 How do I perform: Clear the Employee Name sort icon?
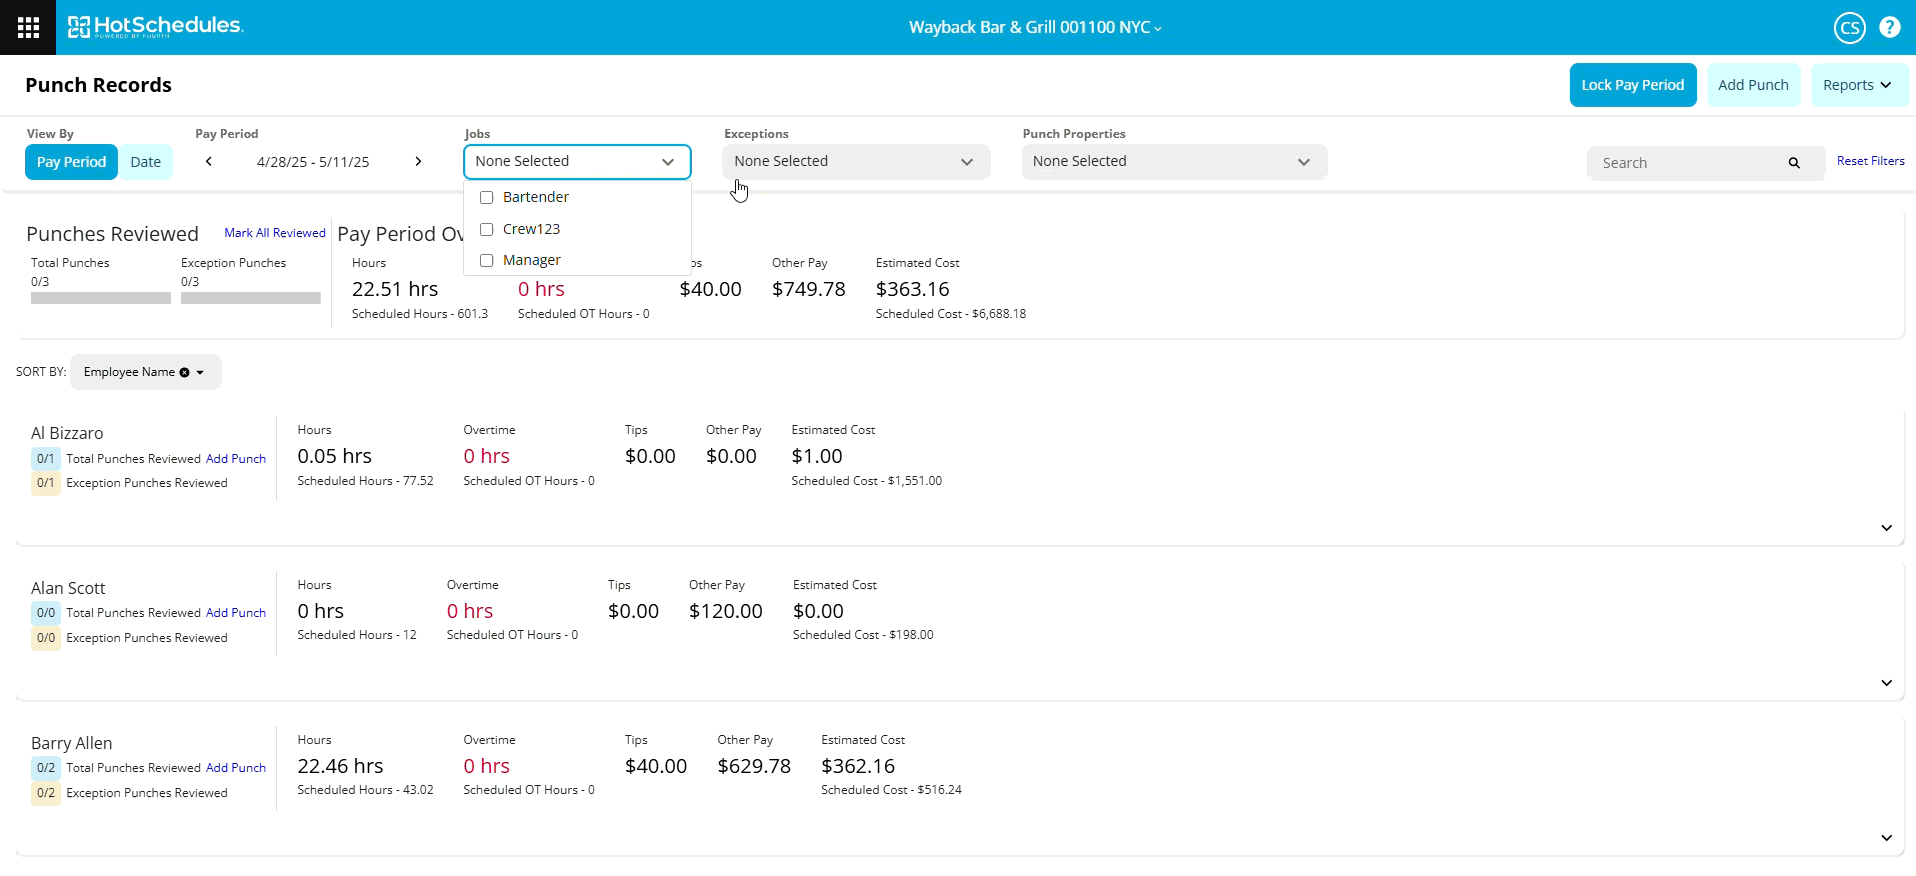pos(184,373)
